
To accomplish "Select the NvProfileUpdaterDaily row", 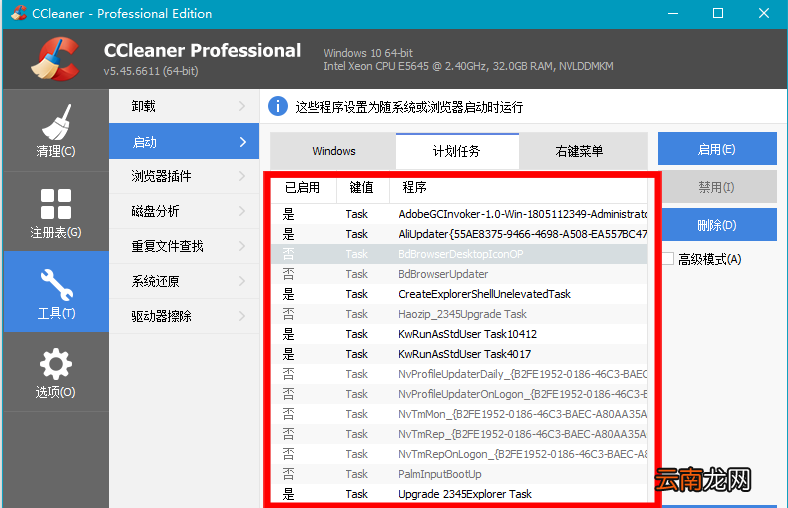I will point(459,374).
